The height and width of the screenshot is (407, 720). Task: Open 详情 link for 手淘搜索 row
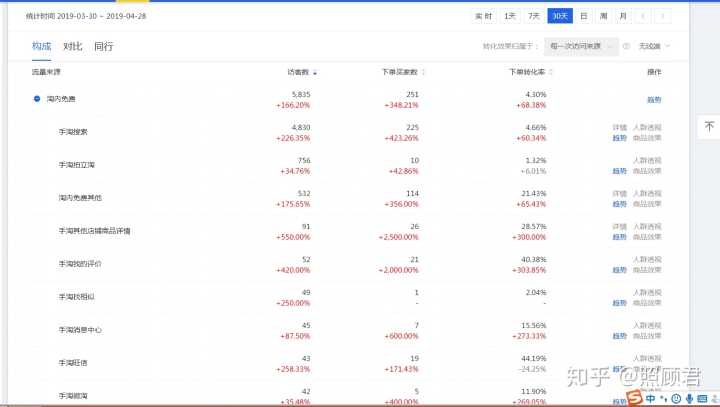[619, 128]
